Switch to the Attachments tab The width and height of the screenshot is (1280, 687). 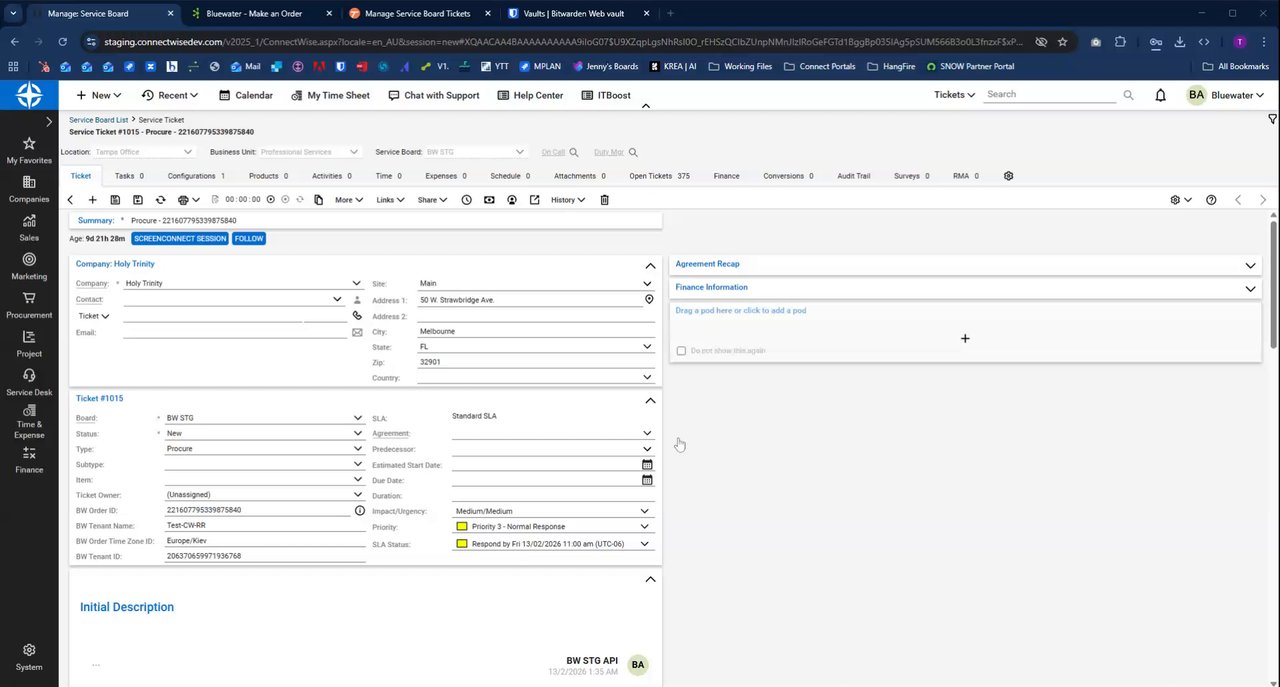tap(581, 176)
